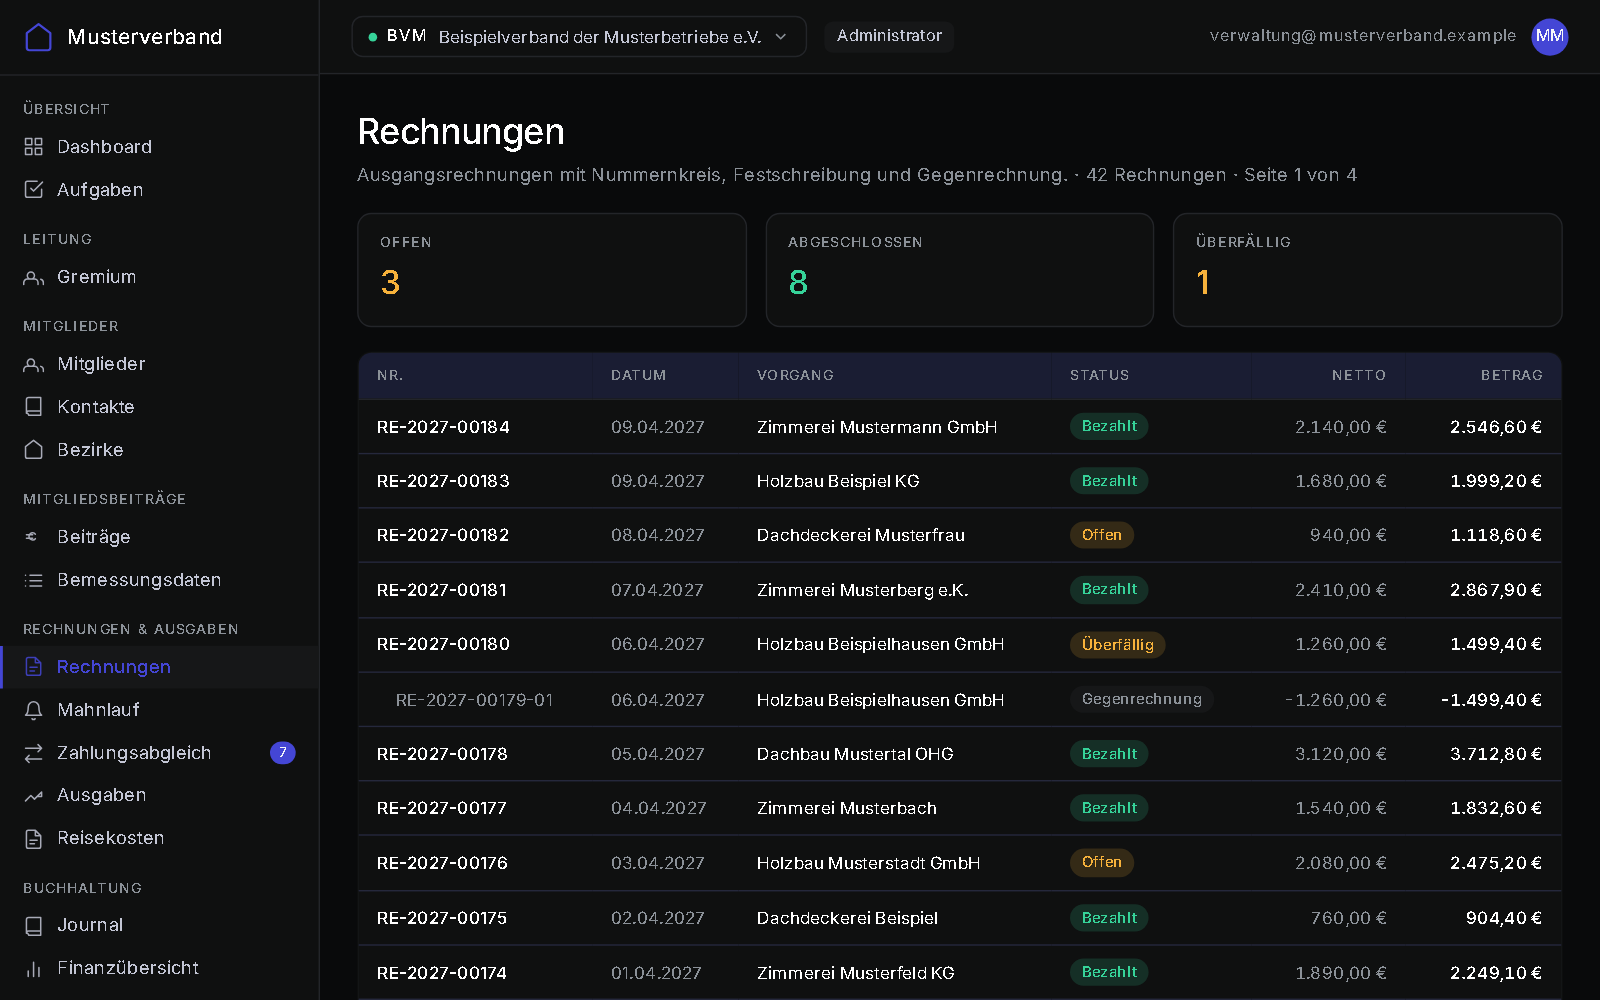Click the Überfällig status badge
The image size is (1600, 1000).
click(1117, 645)
